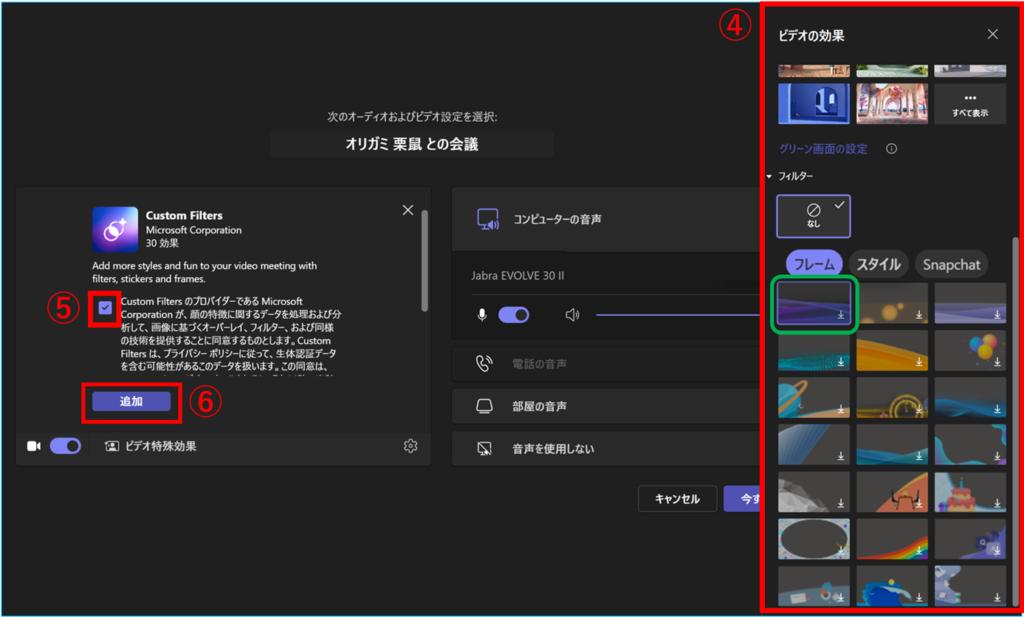The image size is (1024, 617).
Task: Switch to the スタイル tab
Action: pos(877,264)
